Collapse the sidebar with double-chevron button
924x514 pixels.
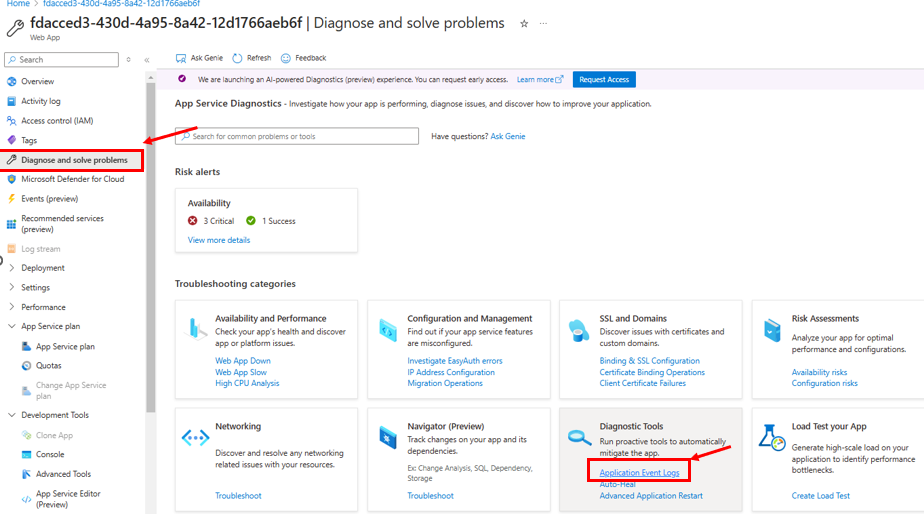click(x=147, y=60)
